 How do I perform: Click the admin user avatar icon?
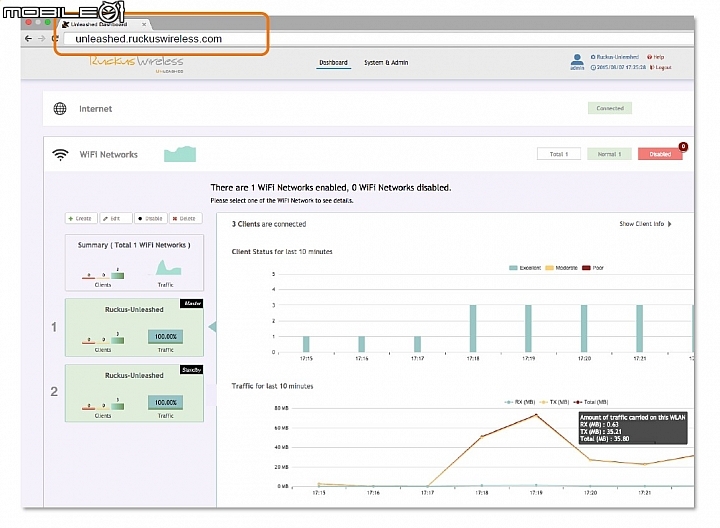(577, 60)
